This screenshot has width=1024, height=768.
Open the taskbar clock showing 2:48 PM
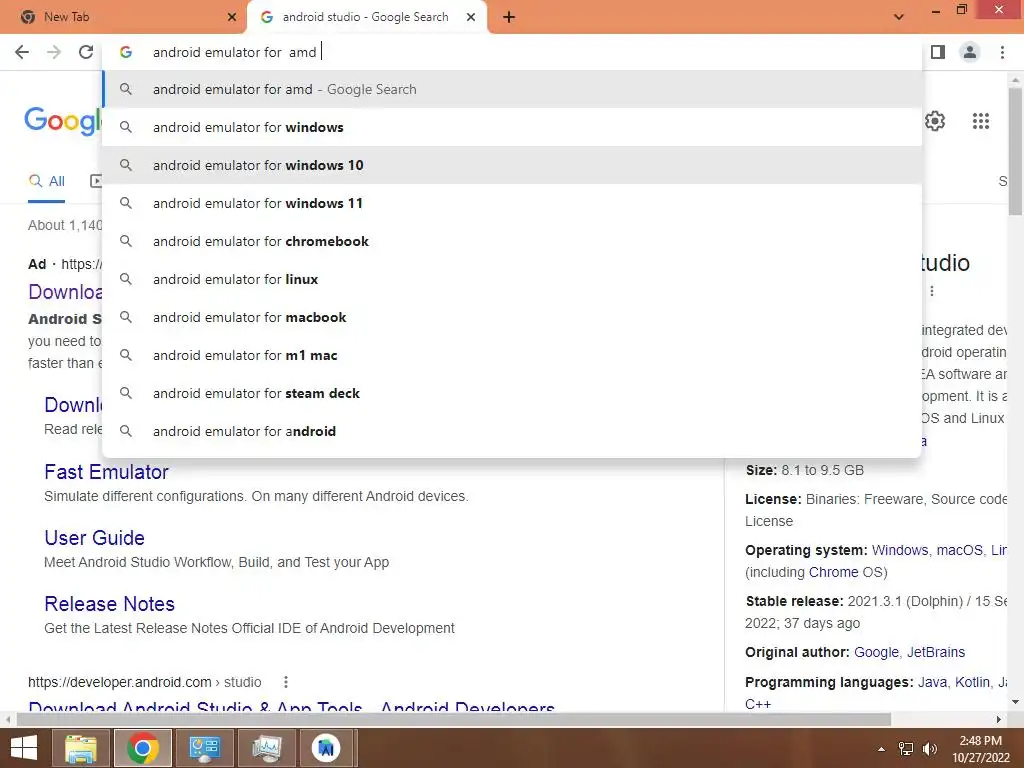pyautogui.click(x=980, y=748)
